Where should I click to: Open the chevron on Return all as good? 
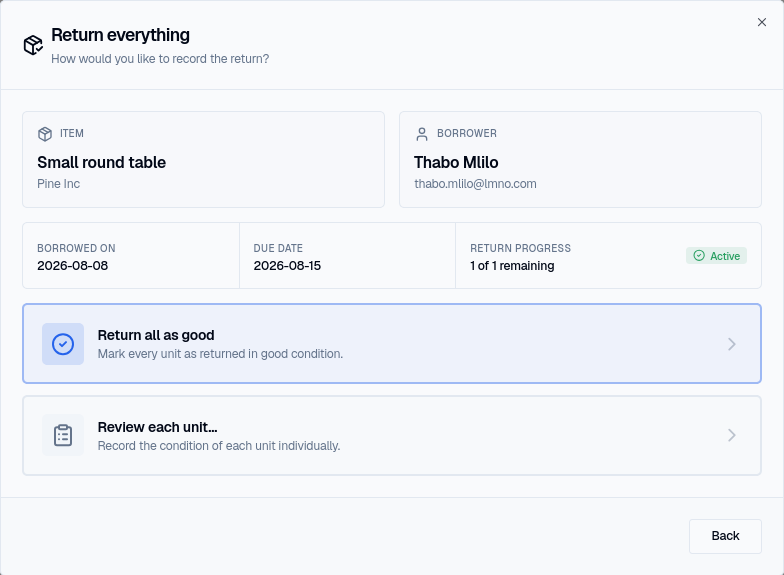(732, 344)
